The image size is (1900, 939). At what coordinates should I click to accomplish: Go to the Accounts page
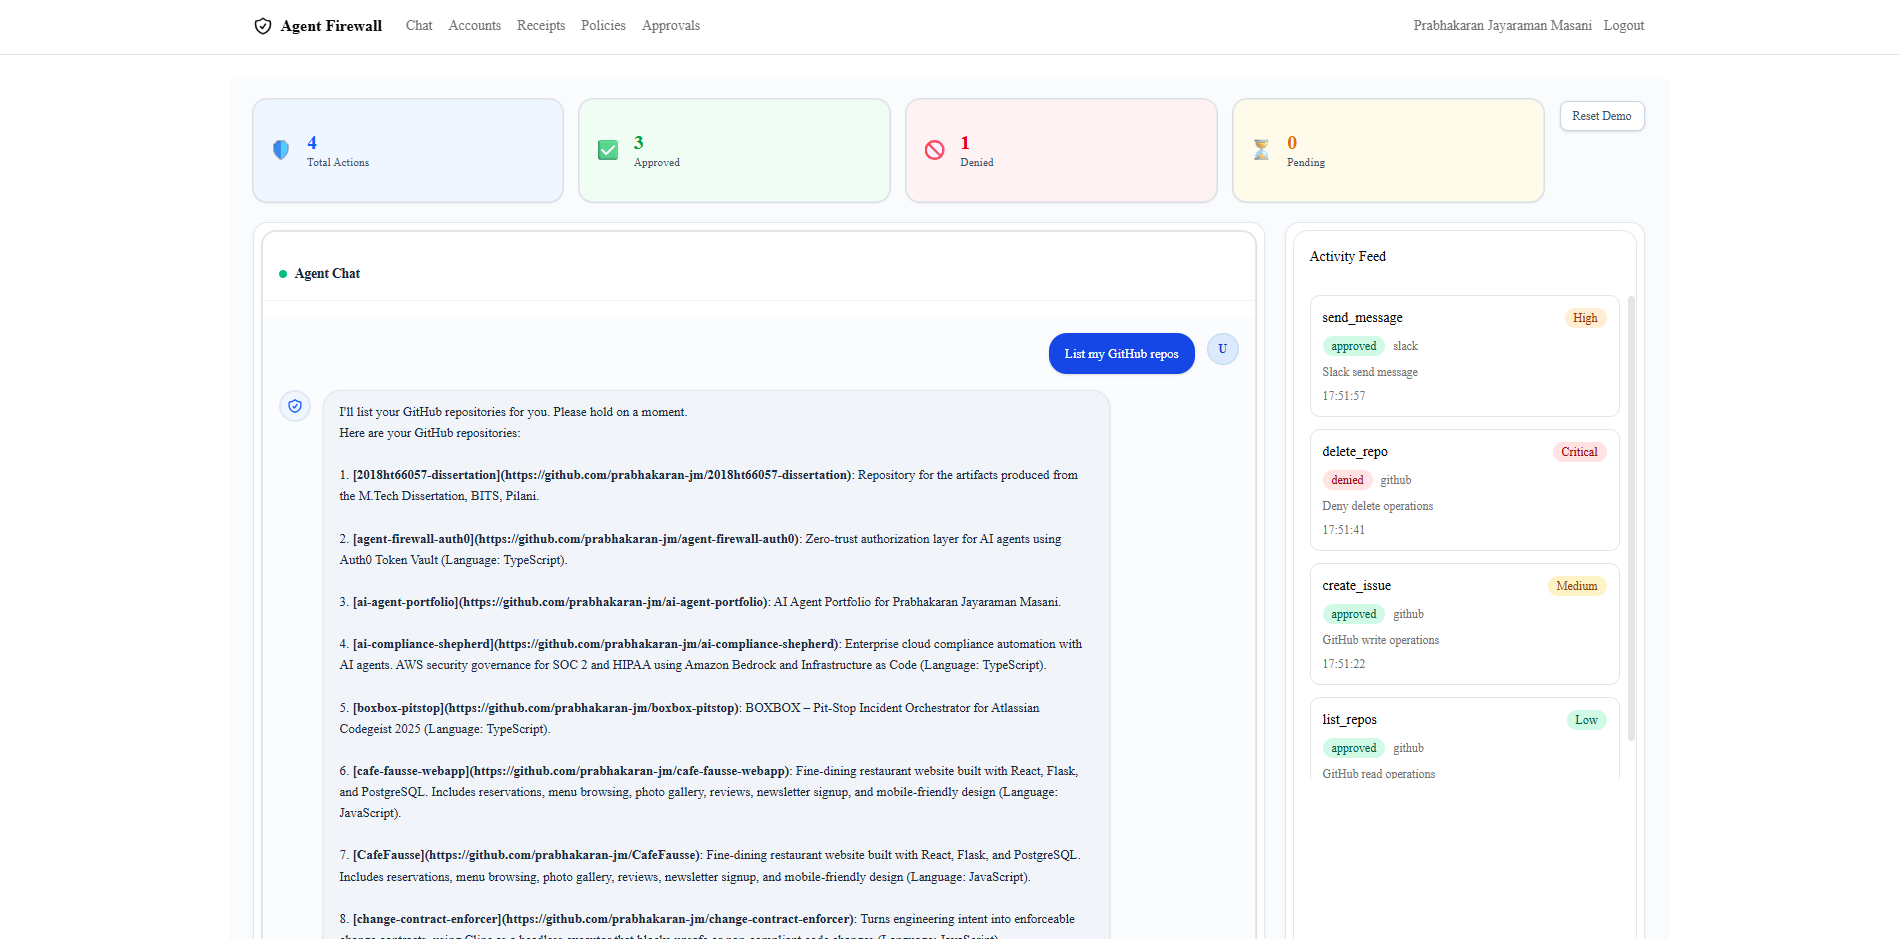[x=475, y=26]
